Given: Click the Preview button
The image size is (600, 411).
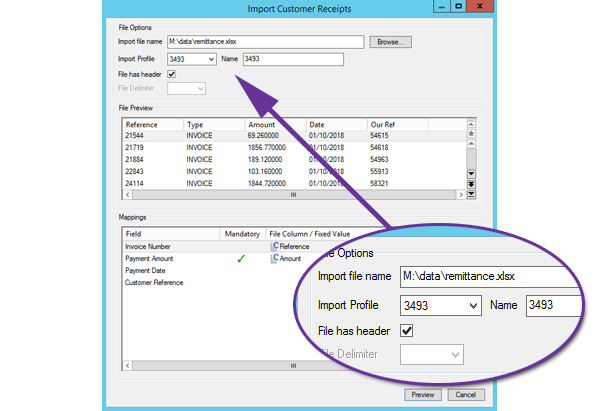Looking at the screenshot, I should click(x=423, y=395).
